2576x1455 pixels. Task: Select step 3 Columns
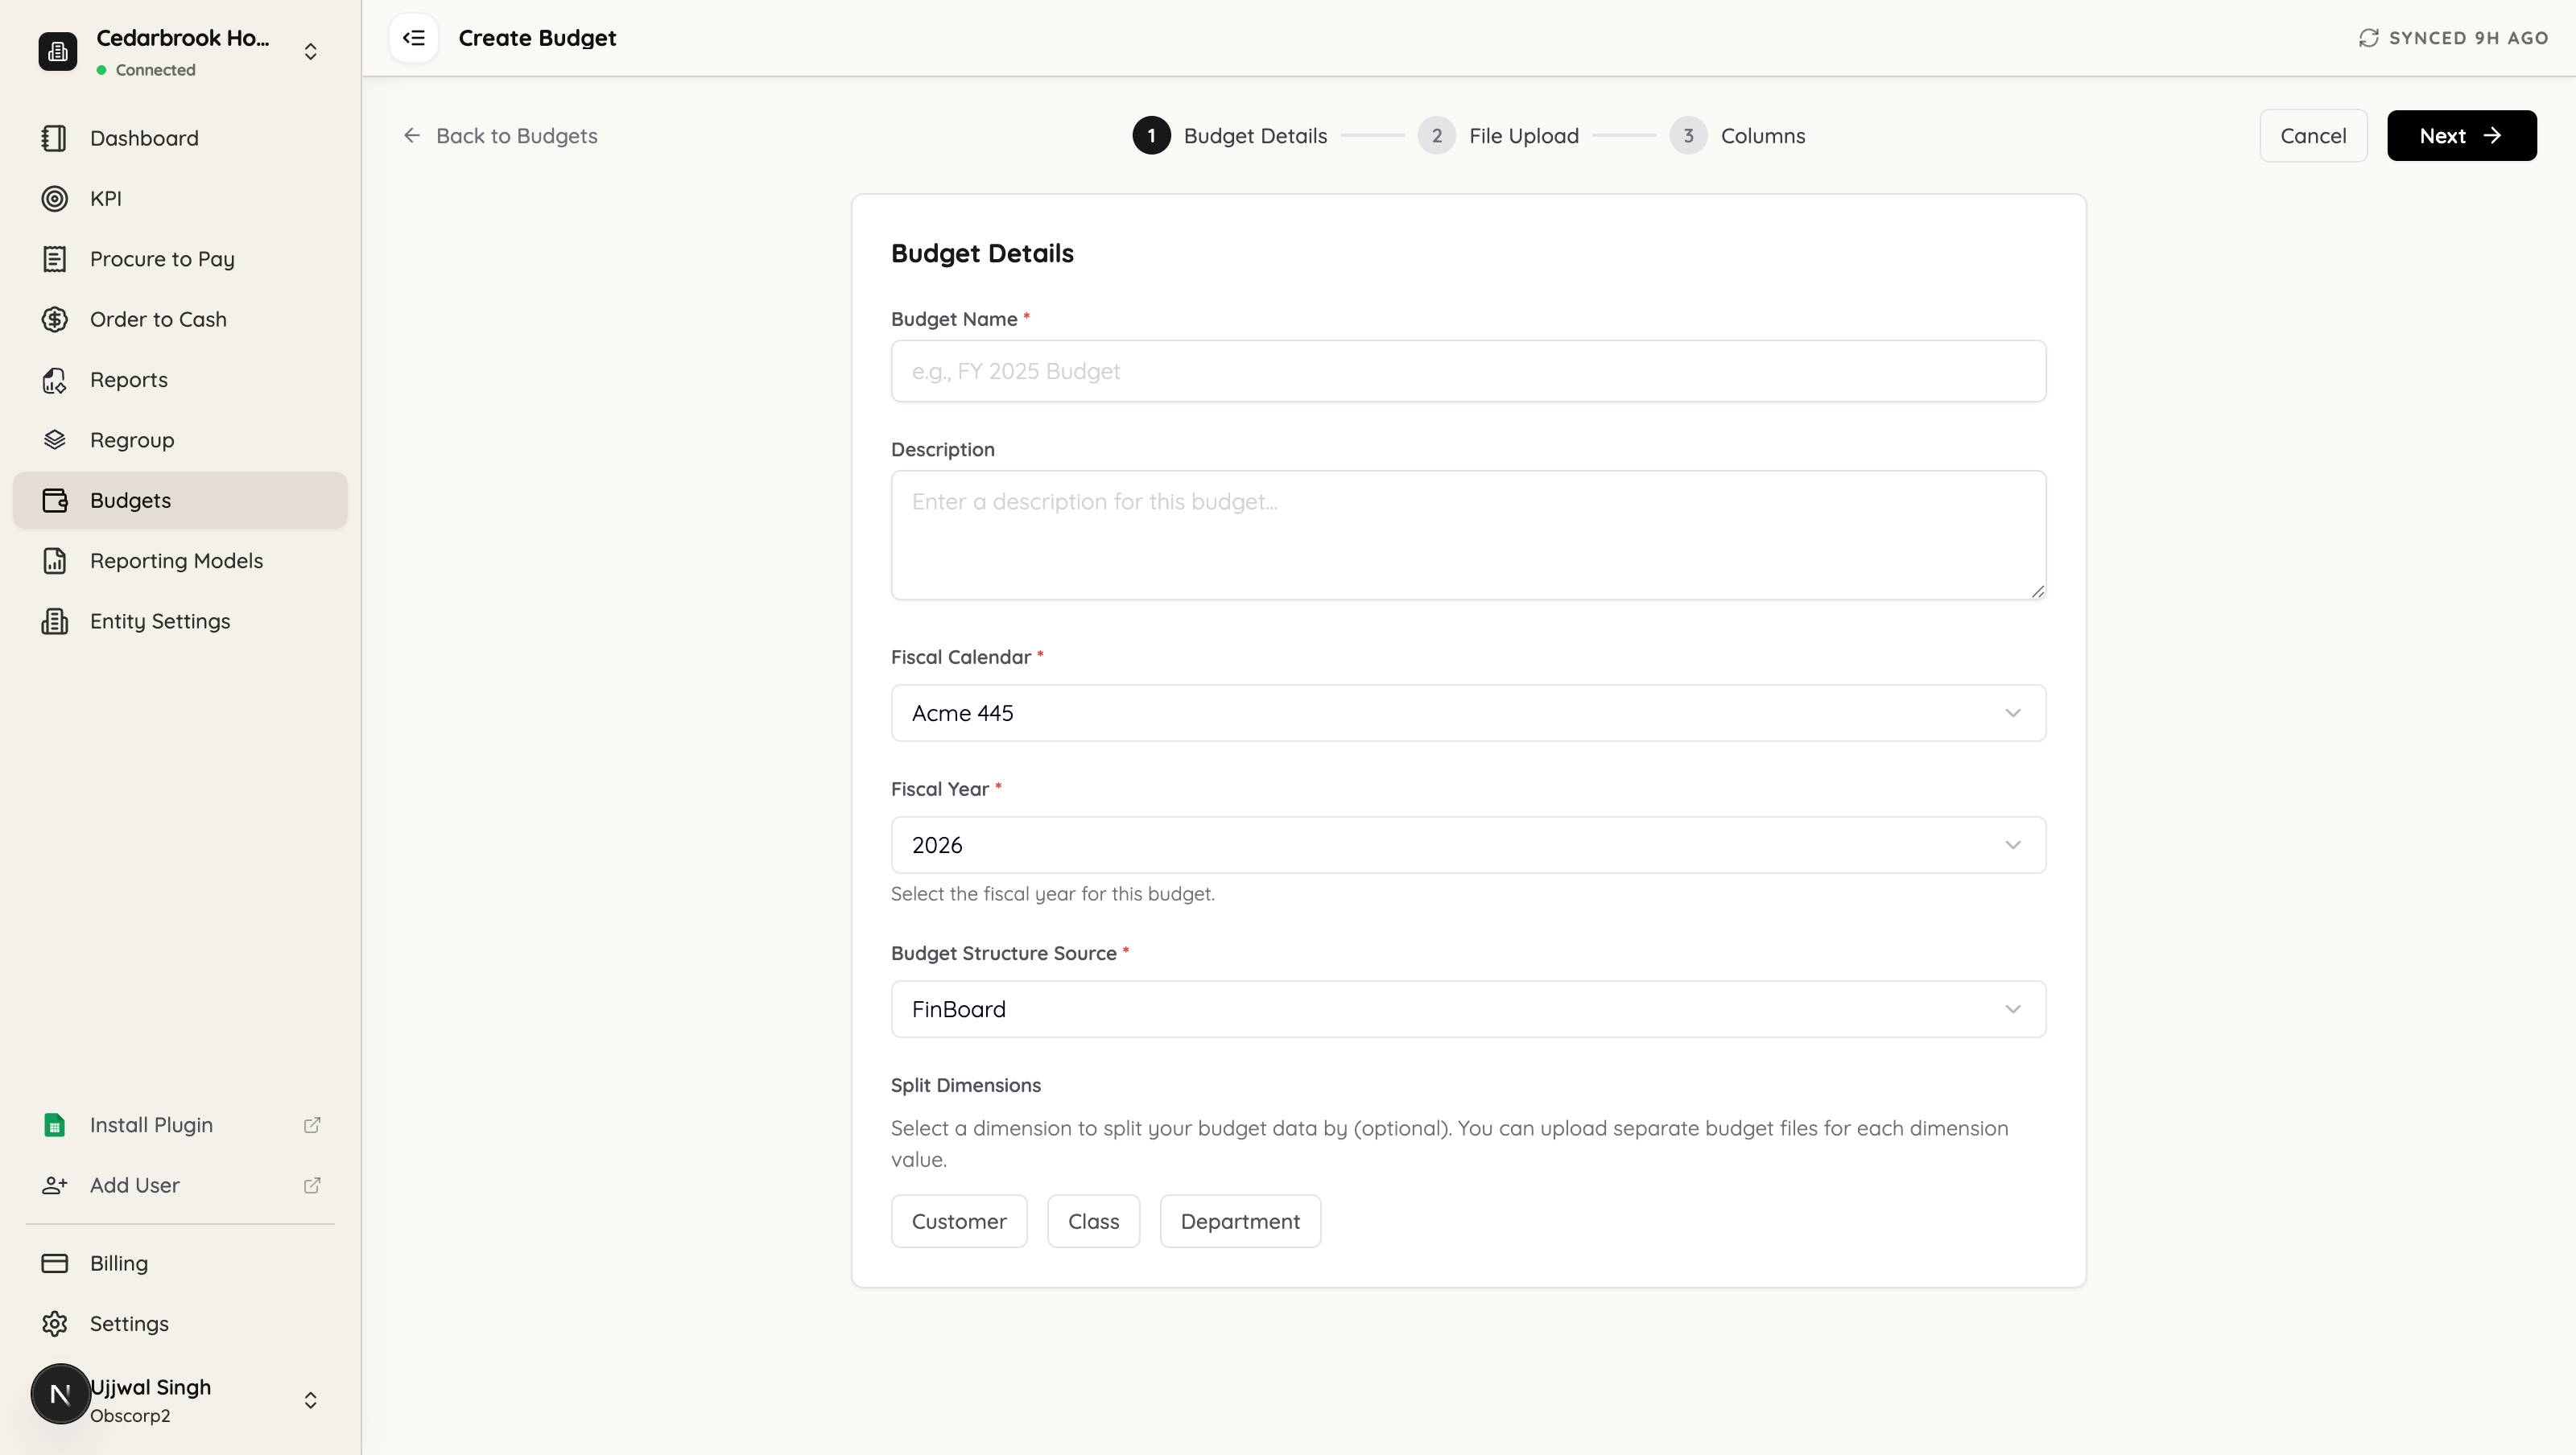pyautogui.click(x=1737, y=135)
